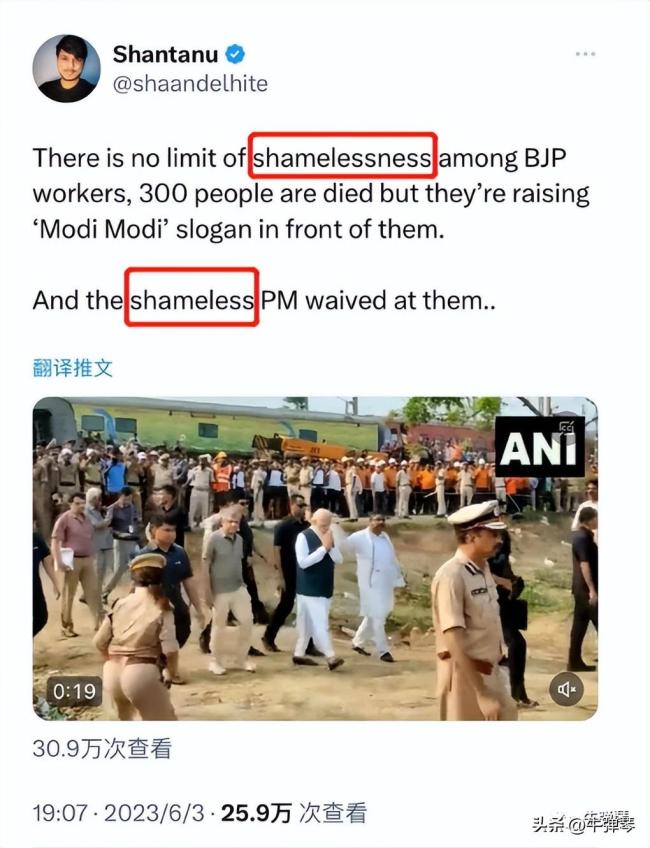Click the Prime Minister in video frame
The width and height of the screenshot is (650, 848).
(316, 587)
